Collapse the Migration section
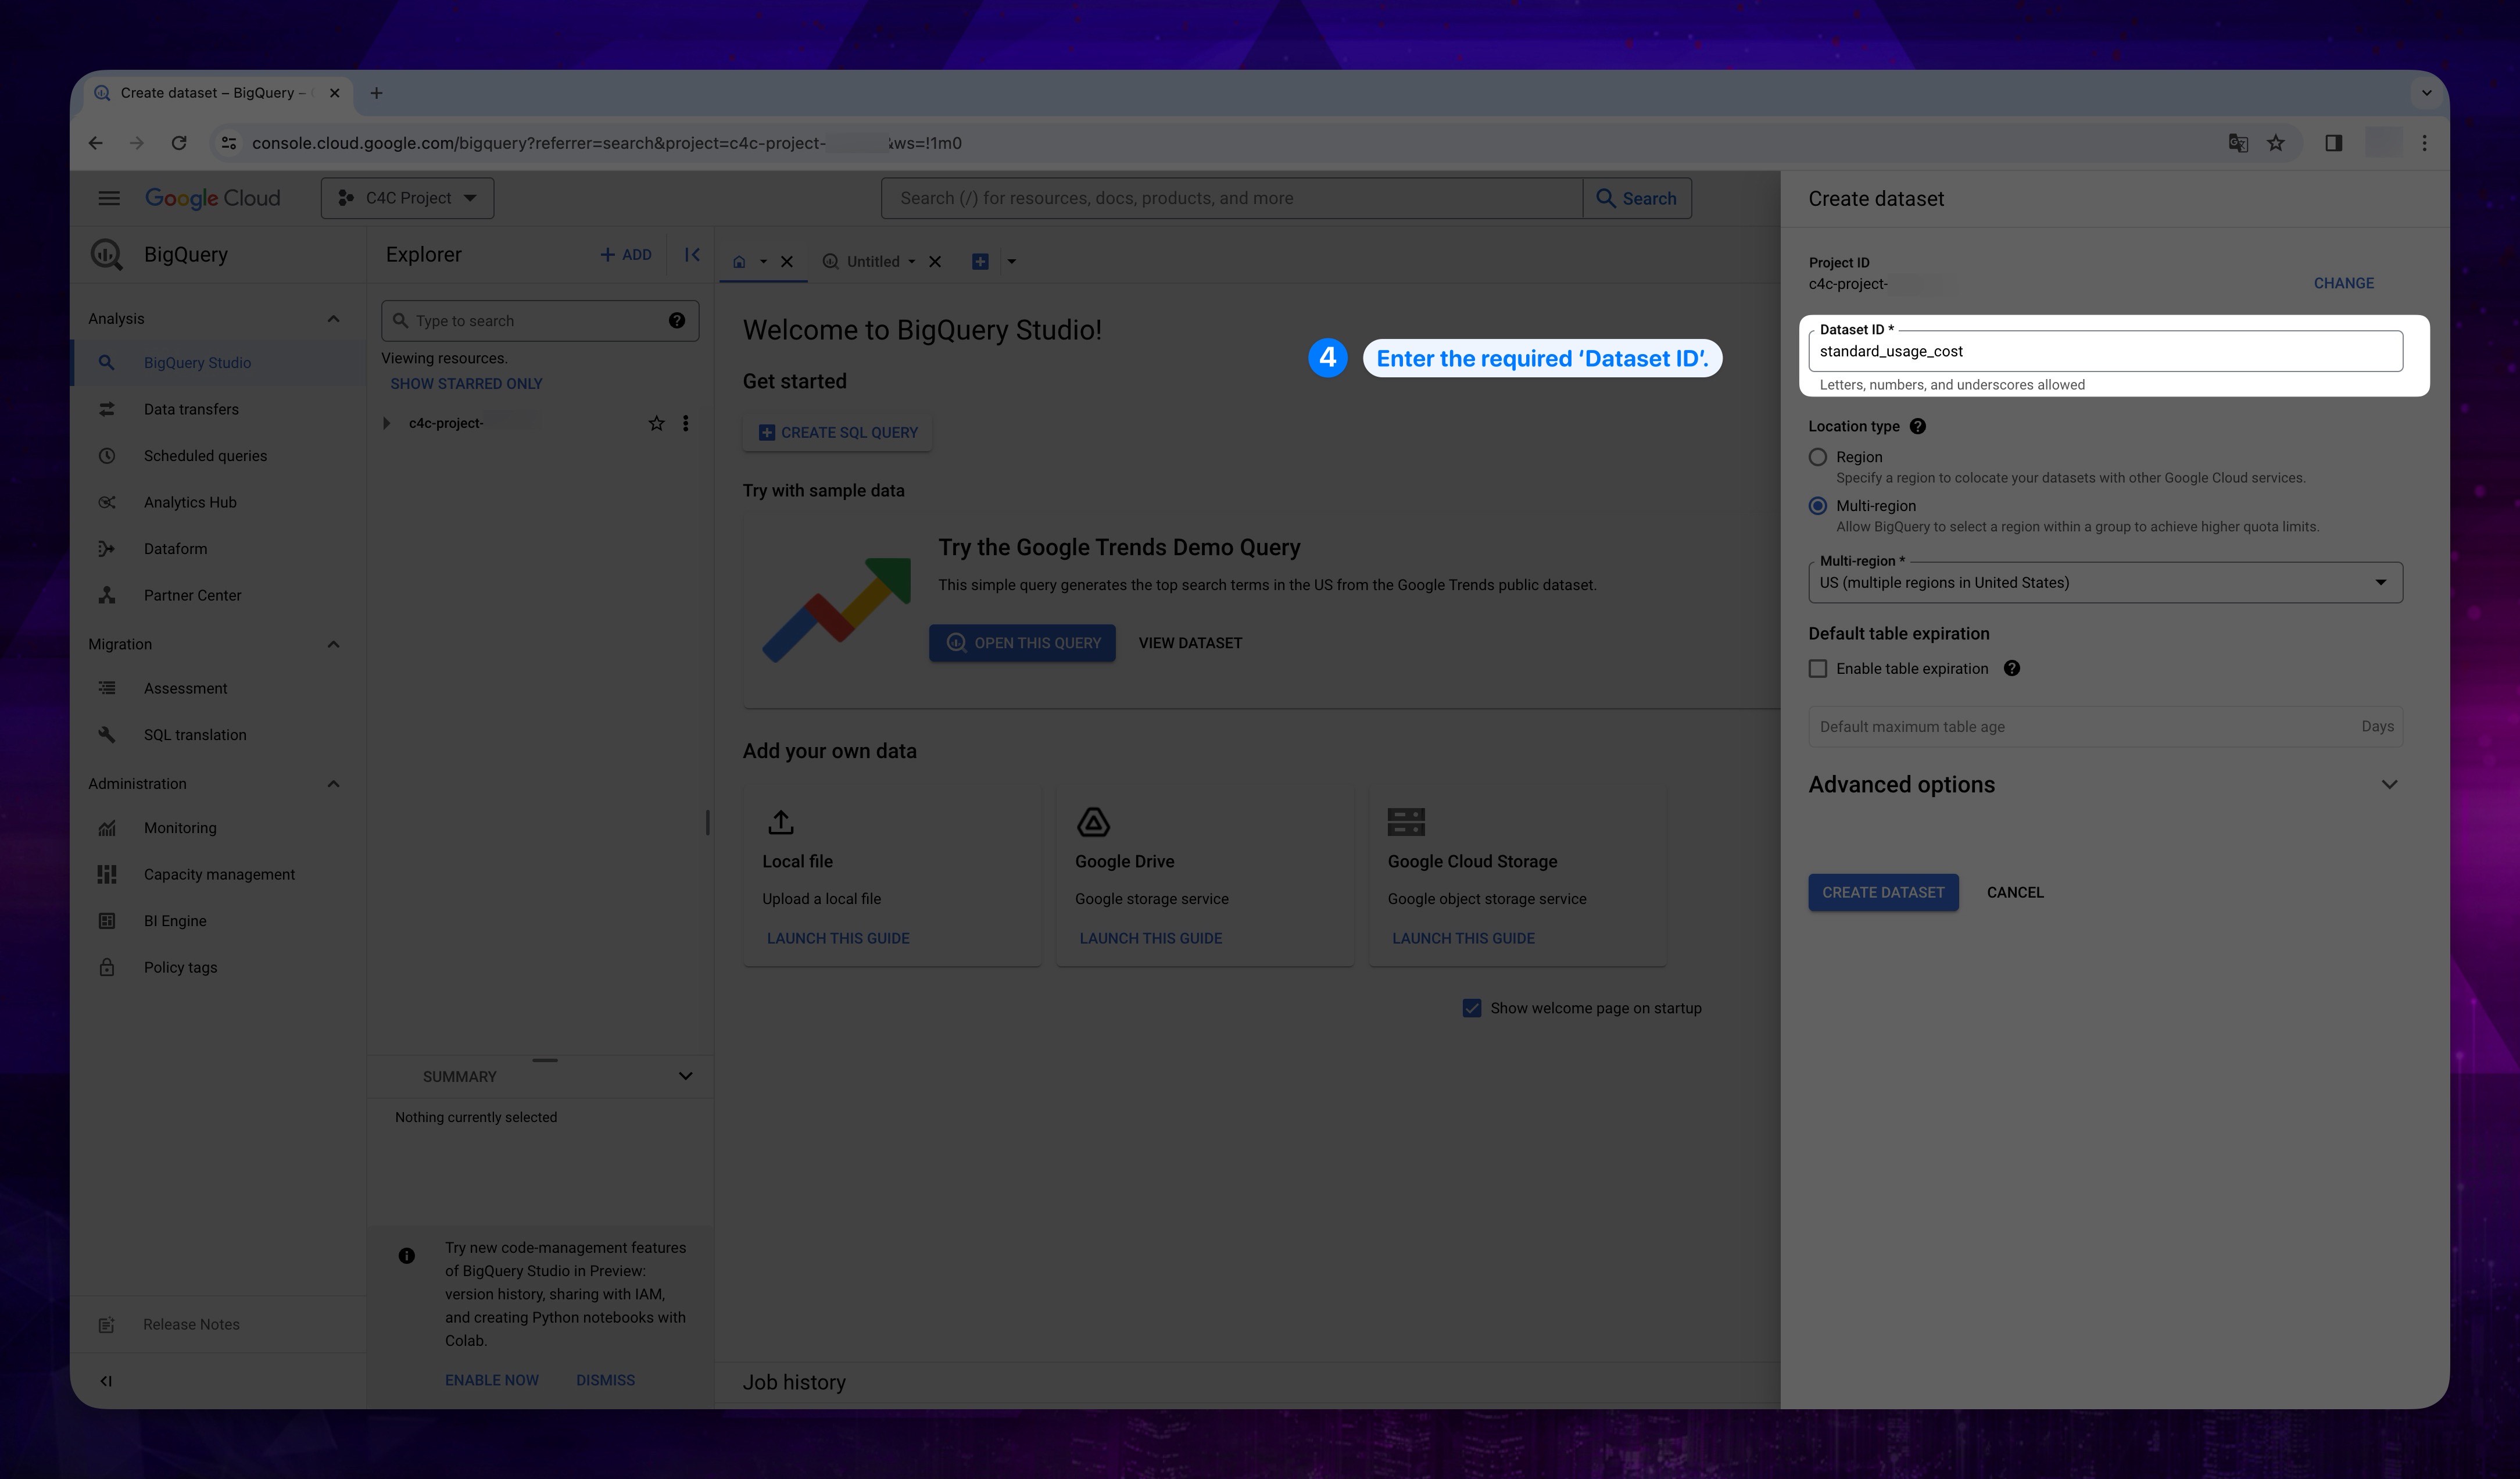 (x=333, y=645)
